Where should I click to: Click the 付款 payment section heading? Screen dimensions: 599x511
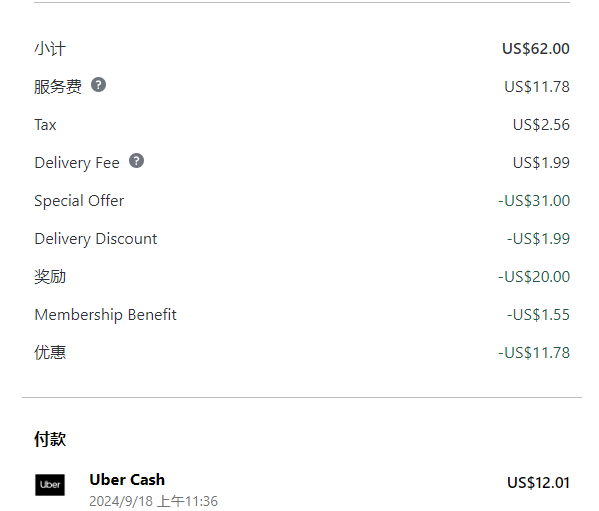(50, 439)
